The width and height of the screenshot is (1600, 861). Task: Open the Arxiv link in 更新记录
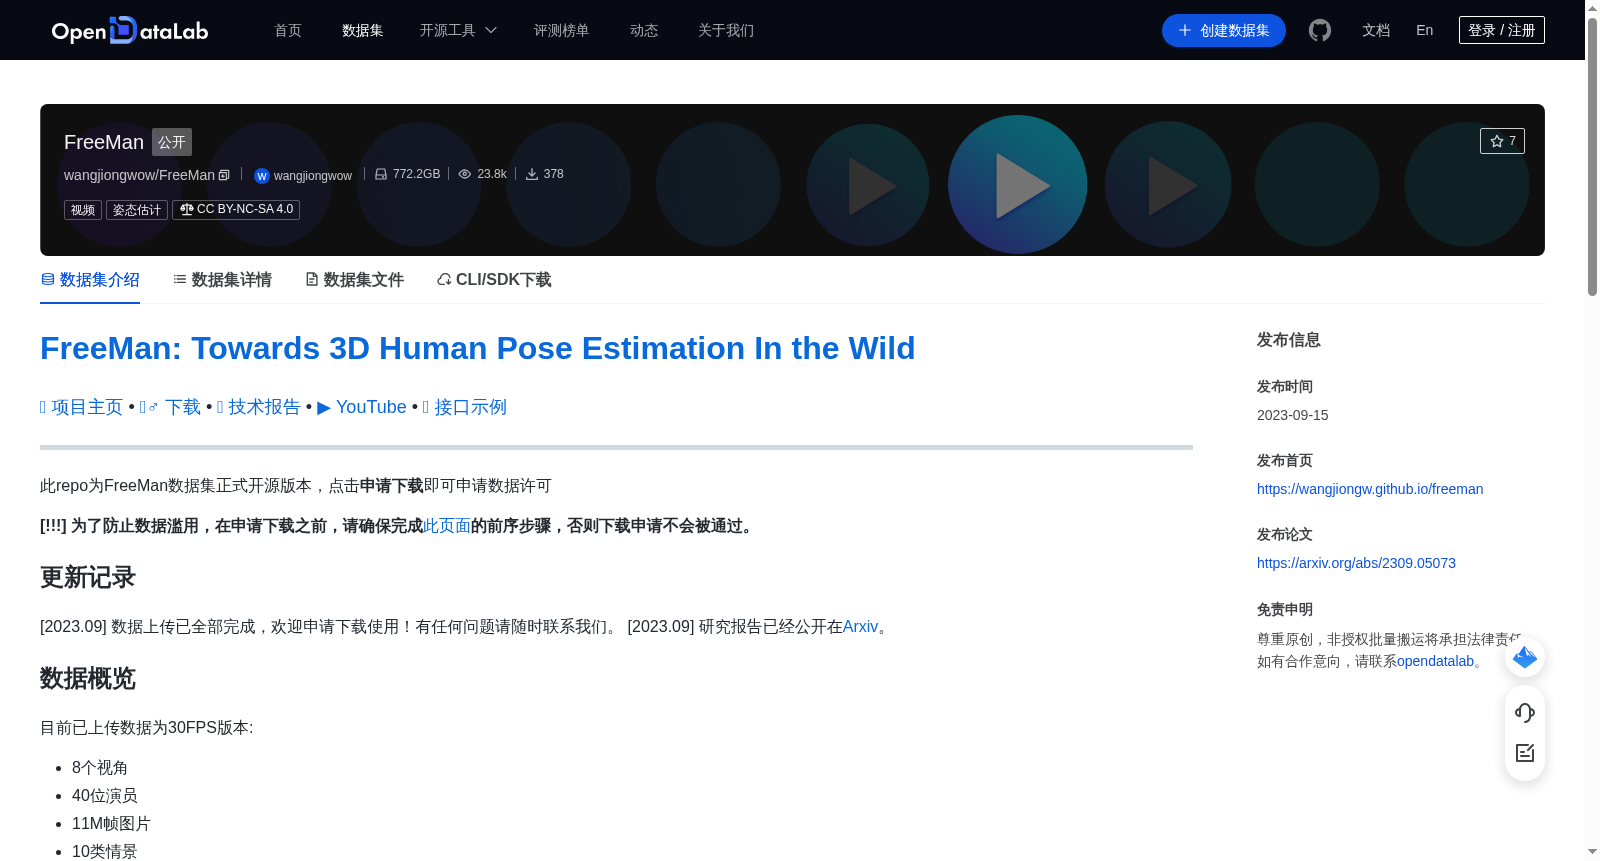point(860,627)
